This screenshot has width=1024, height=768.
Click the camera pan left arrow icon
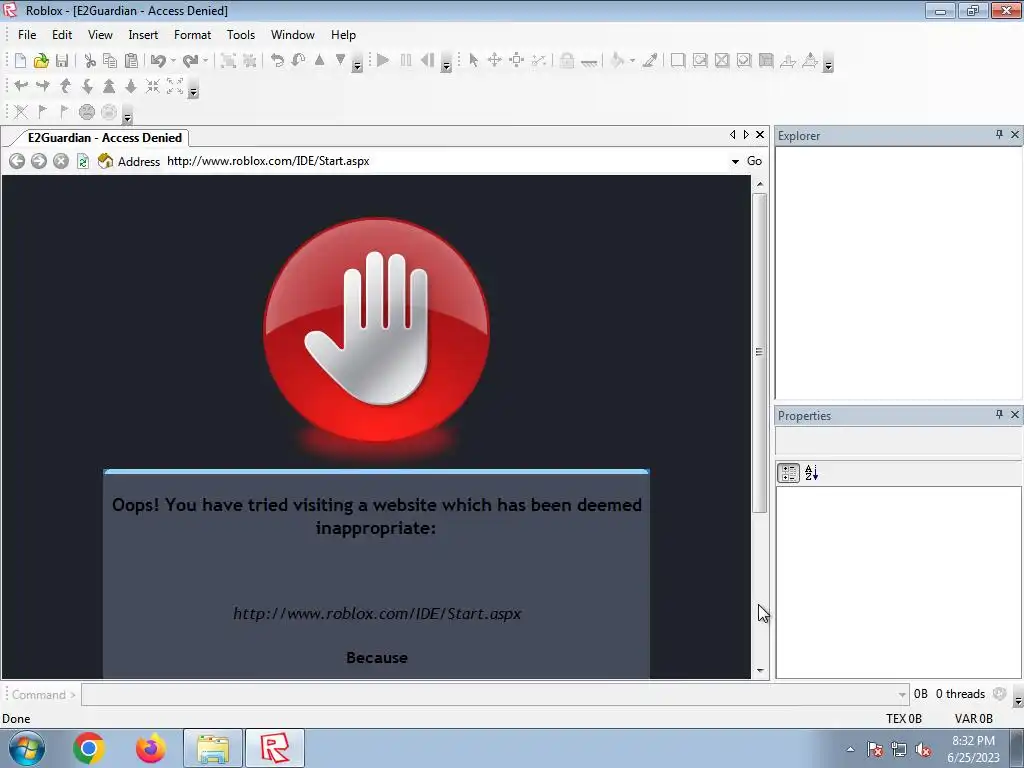(21, 86)
